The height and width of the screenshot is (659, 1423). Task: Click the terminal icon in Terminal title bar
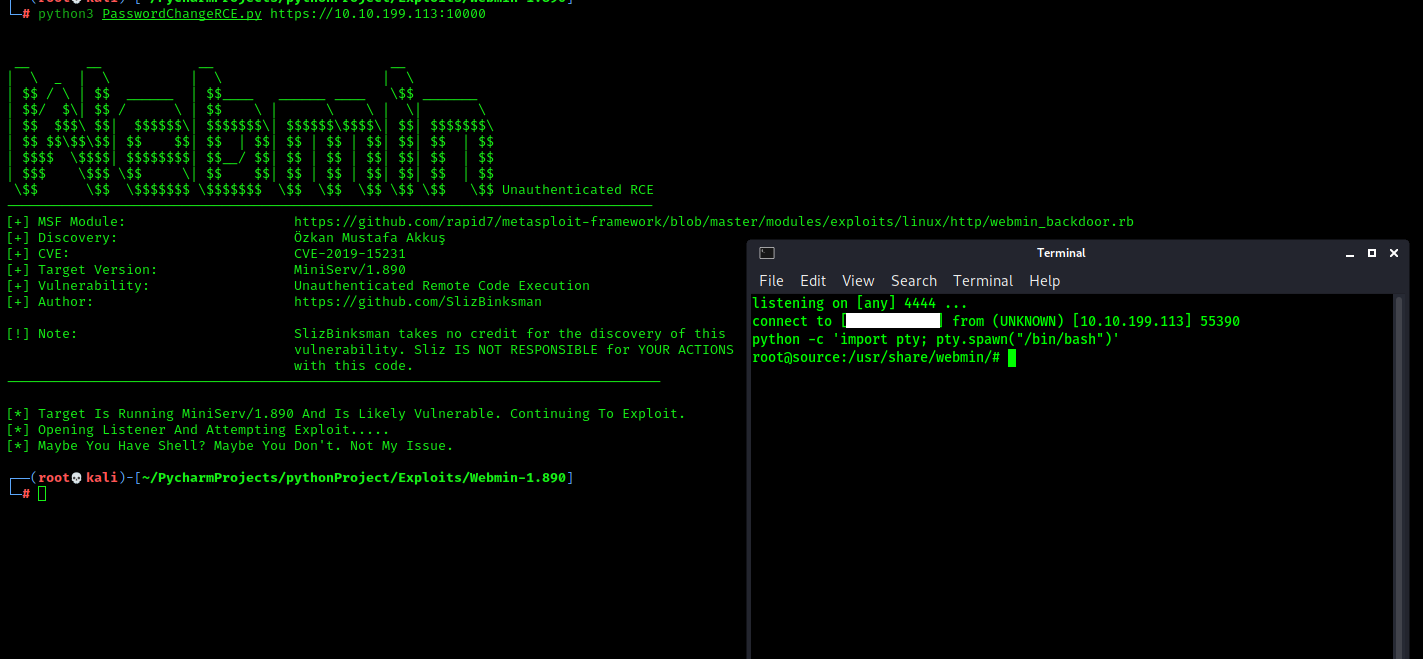pos(767,253)
